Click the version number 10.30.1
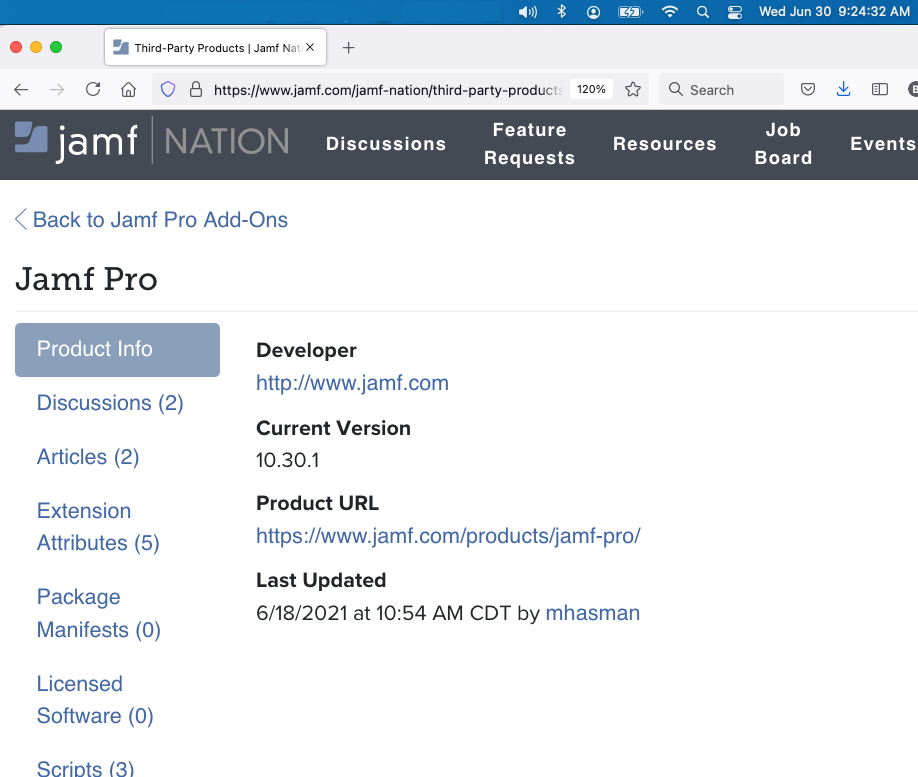Screen dimensions: 918x777 [x=287, y=460]
